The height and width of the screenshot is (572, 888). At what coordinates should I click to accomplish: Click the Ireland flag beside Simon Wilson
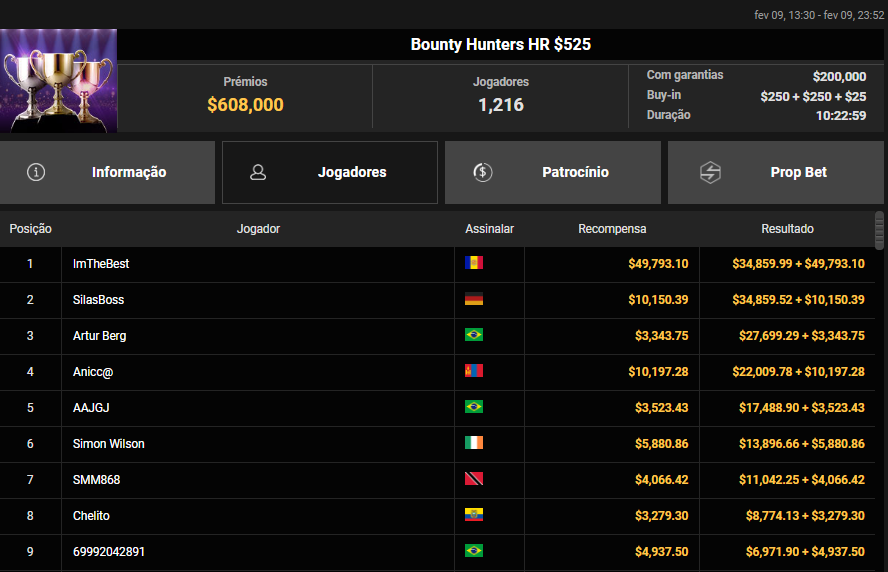point(474,443)
